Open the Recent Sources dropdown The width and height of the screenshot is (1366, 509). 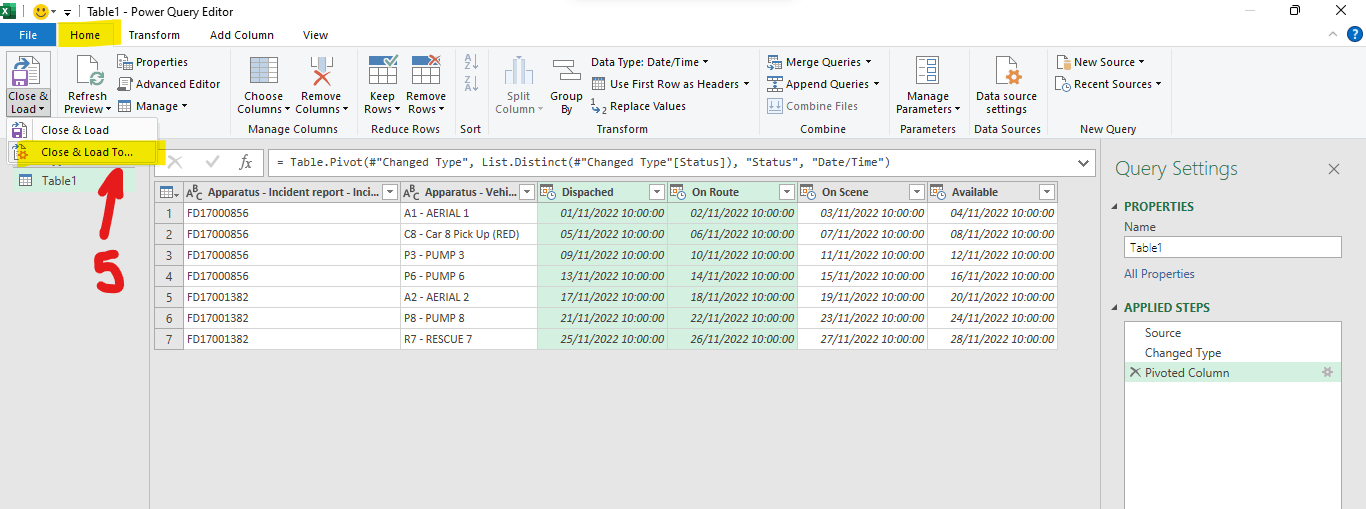click(x=1108, y=84)
